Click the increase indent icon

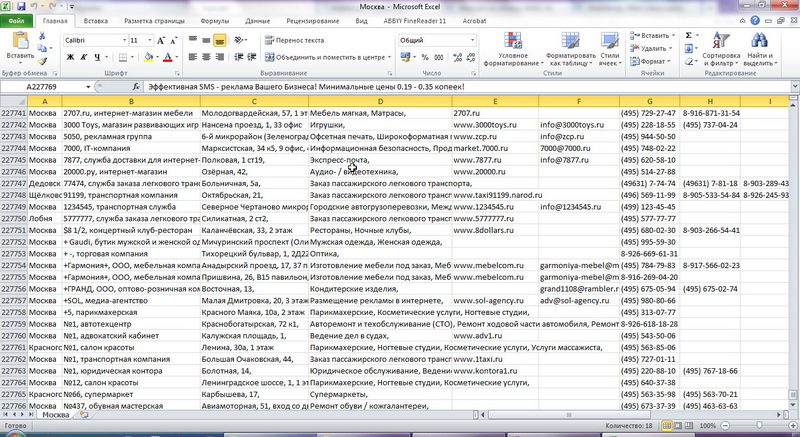click(252, 57)
